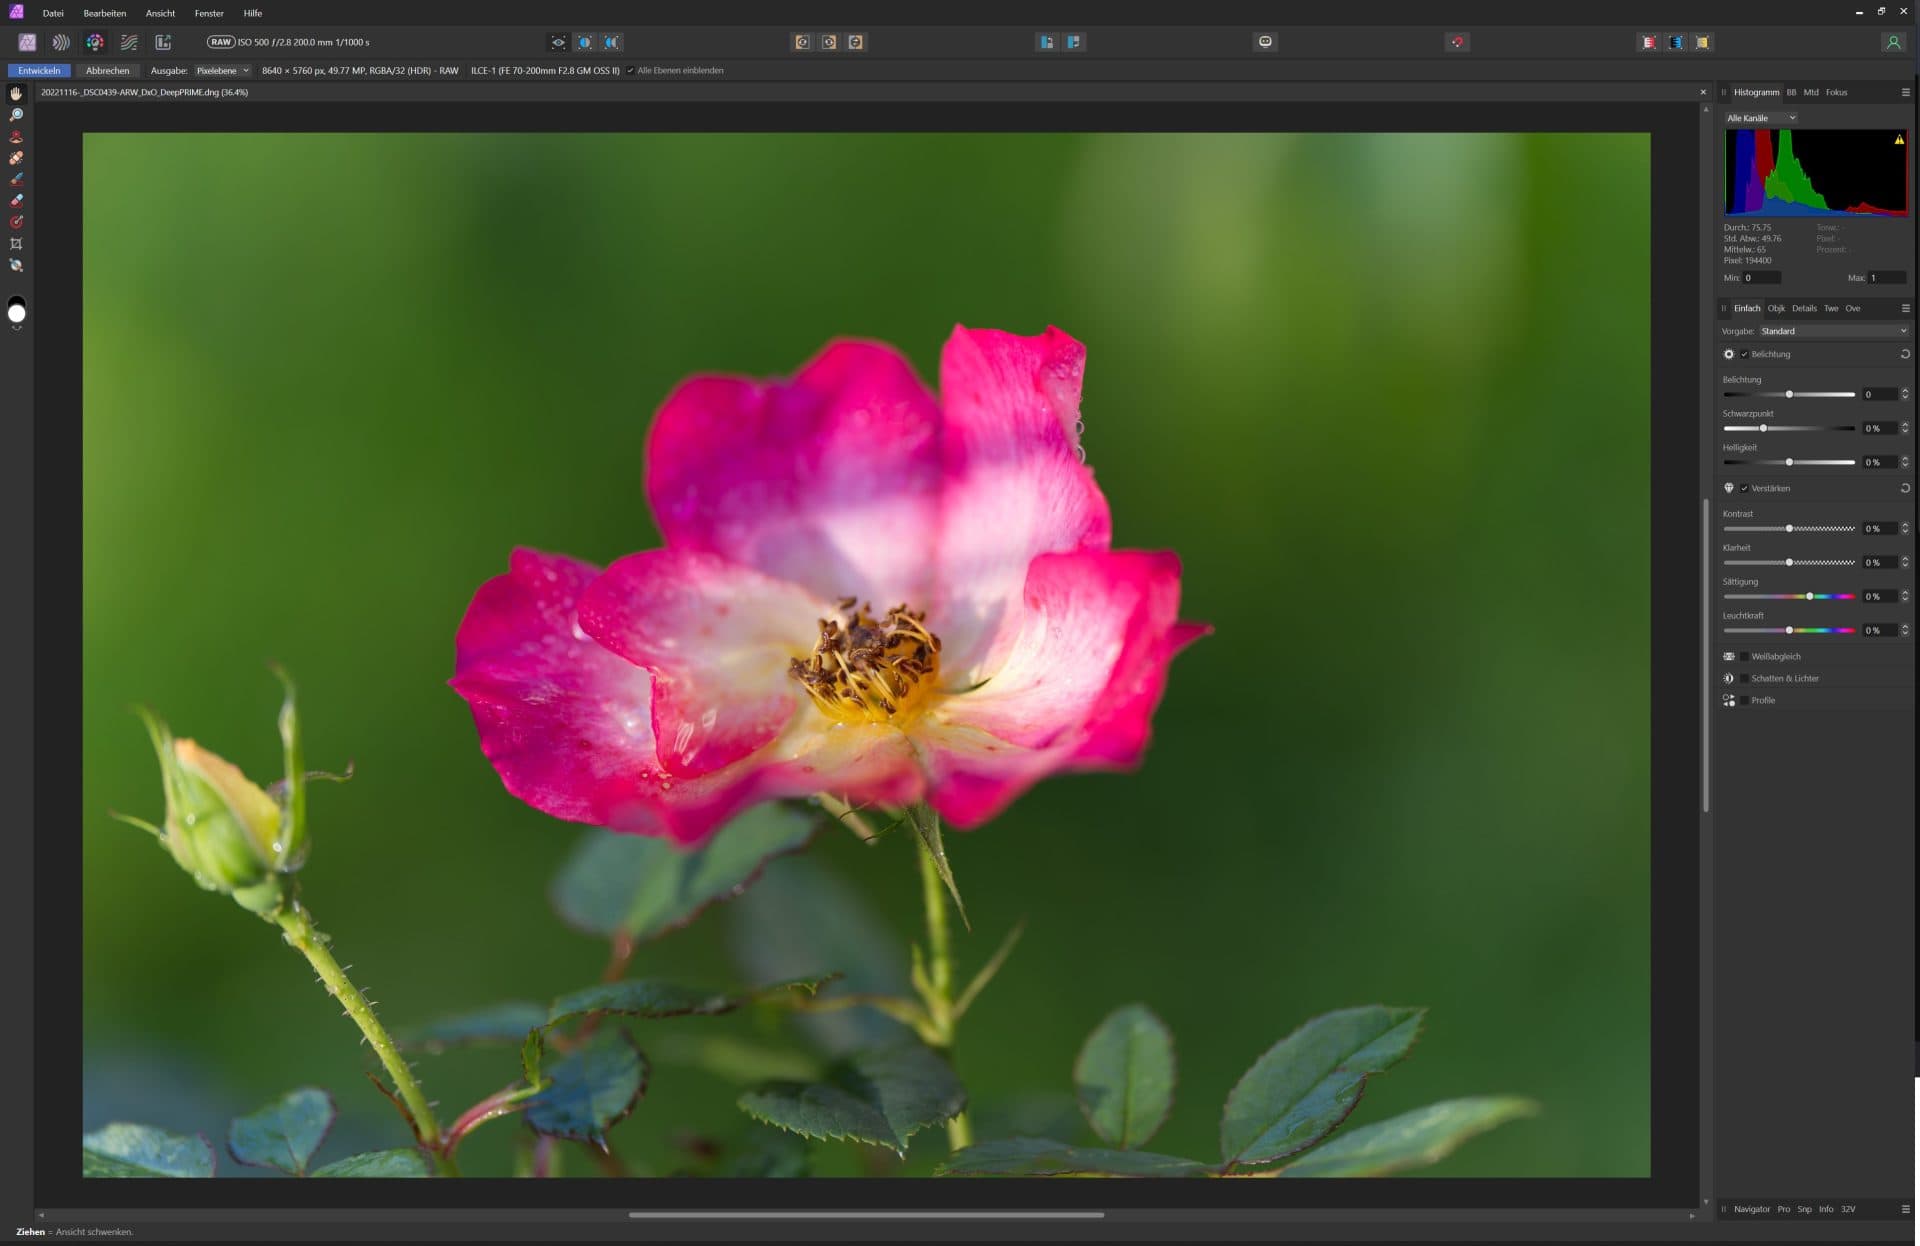The width and height of the screenshot is (1920, 1246).
Task: Select the Zoom tool in the left toolbar
Action: [x=16, y=114]
